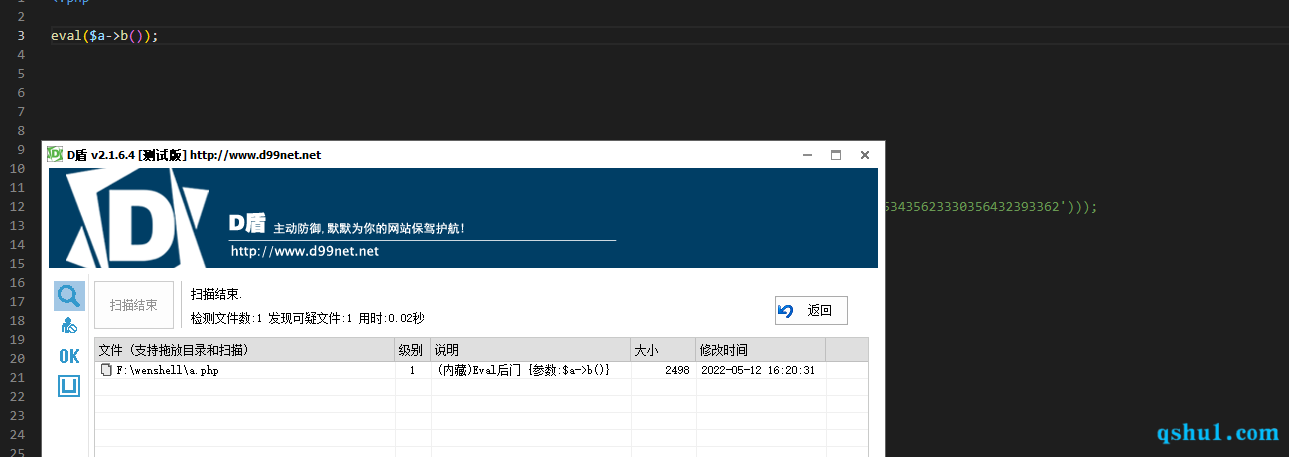
Task: Sort by the 文件 column header
Action: tap(245, 350)
